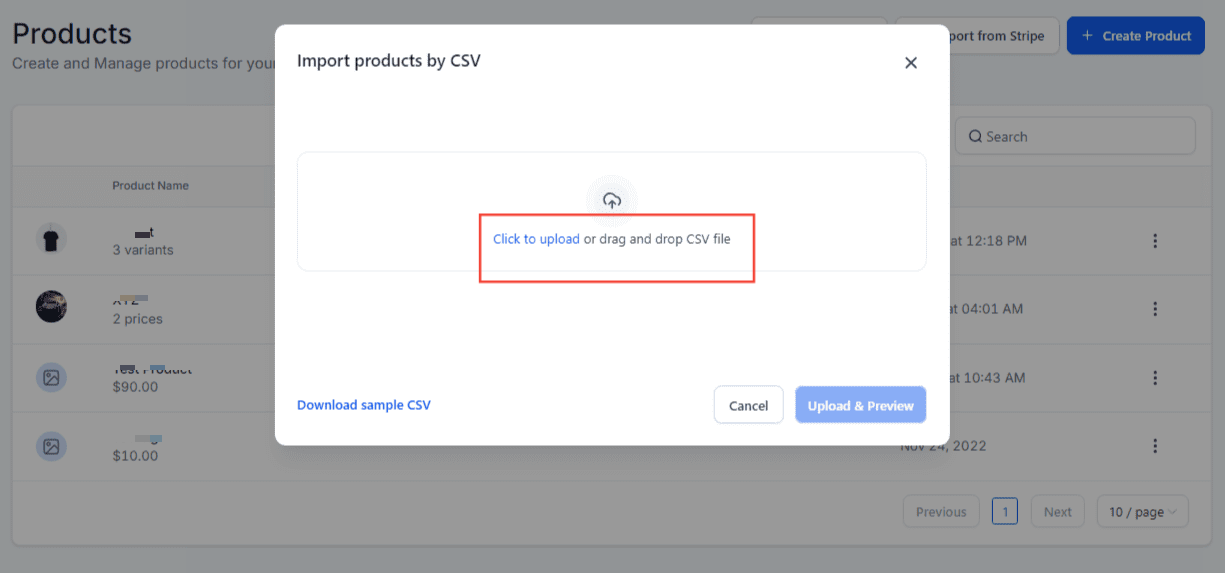Click the Import from Stripe button
The image size is (1225, 573).
978,36
